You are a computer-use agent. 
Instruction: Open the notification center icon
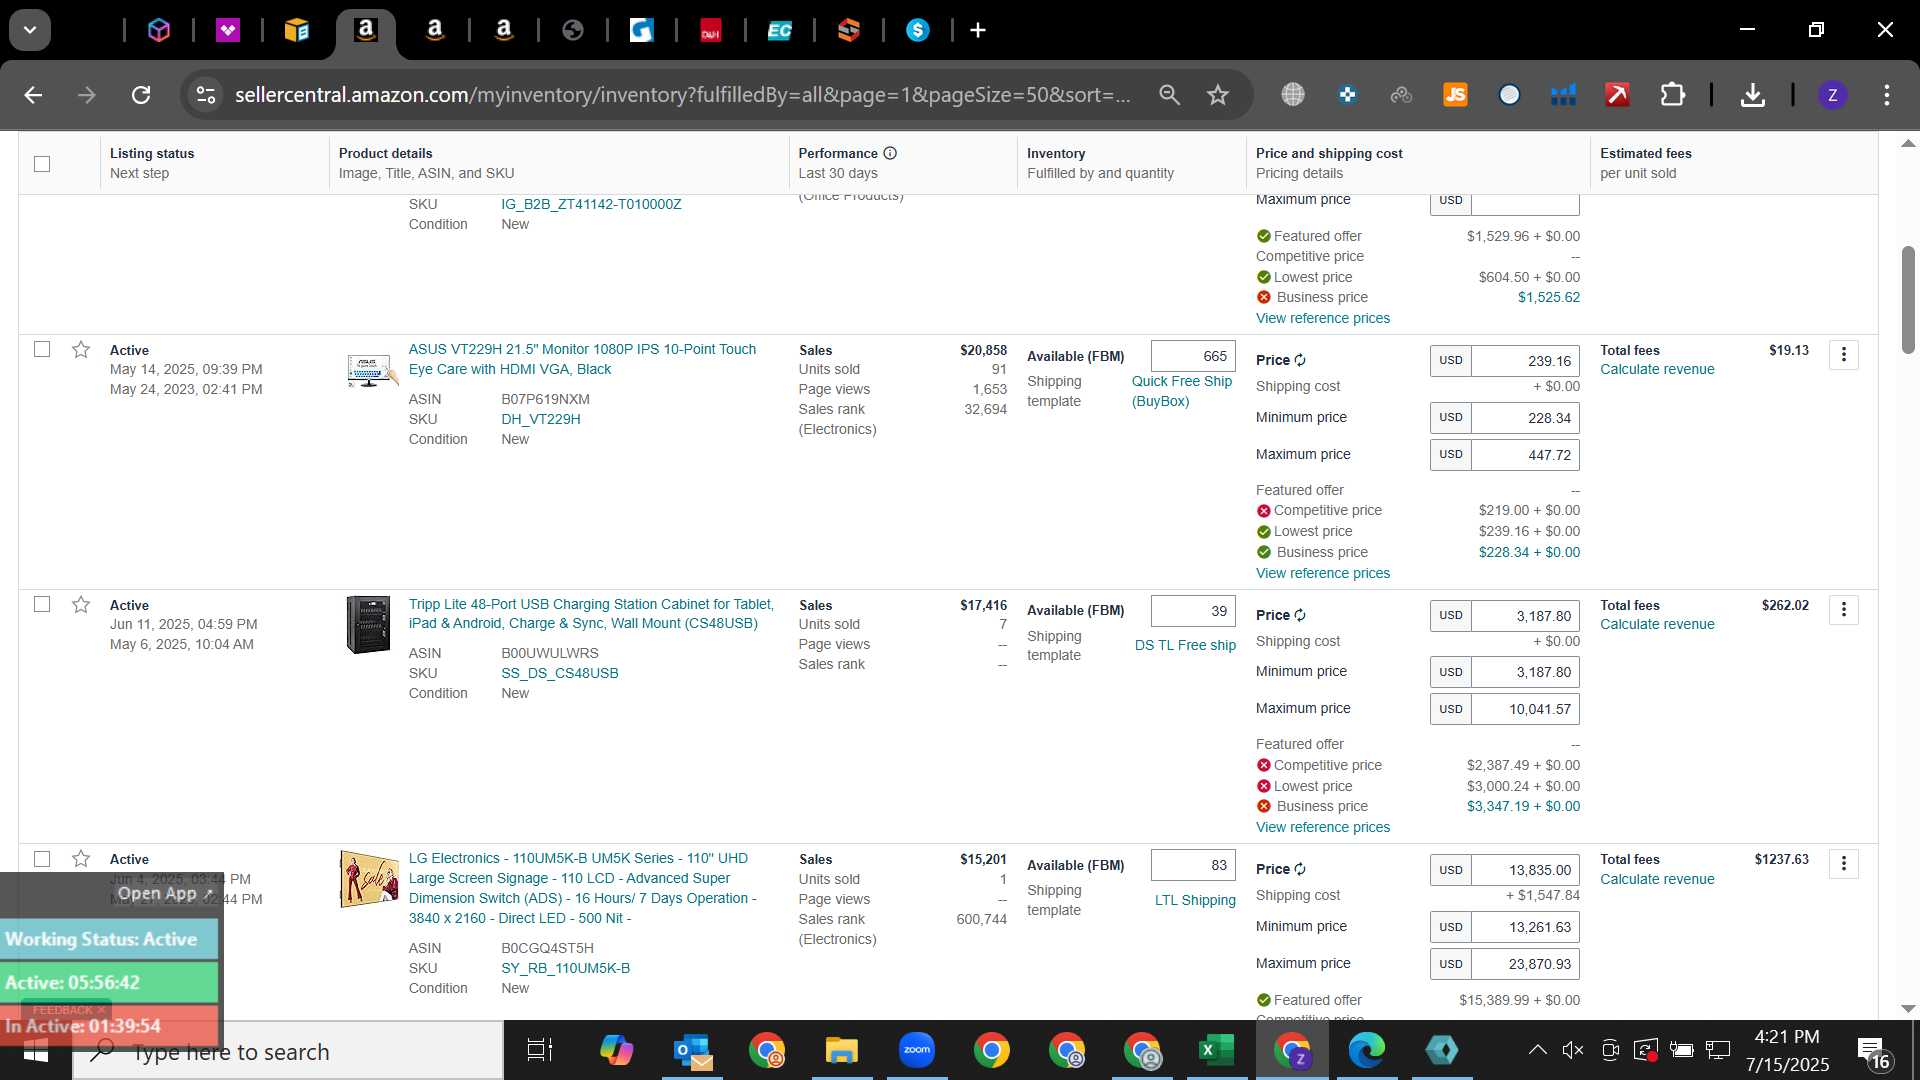click(1873, 1051)
